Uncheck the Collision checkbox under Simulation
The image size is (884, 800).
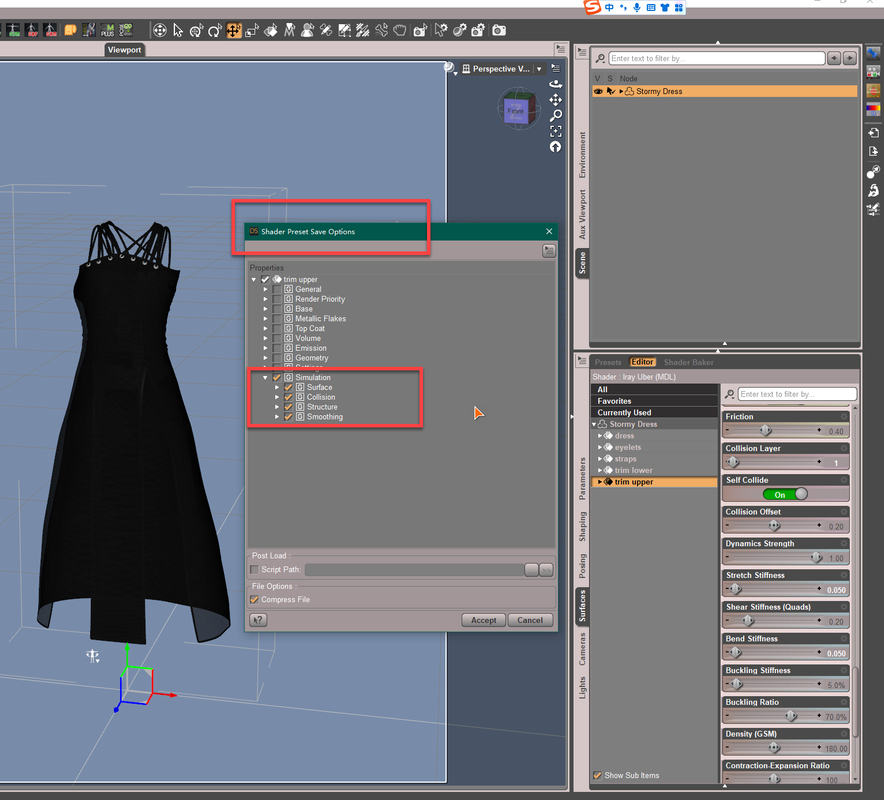click(289, 397)
